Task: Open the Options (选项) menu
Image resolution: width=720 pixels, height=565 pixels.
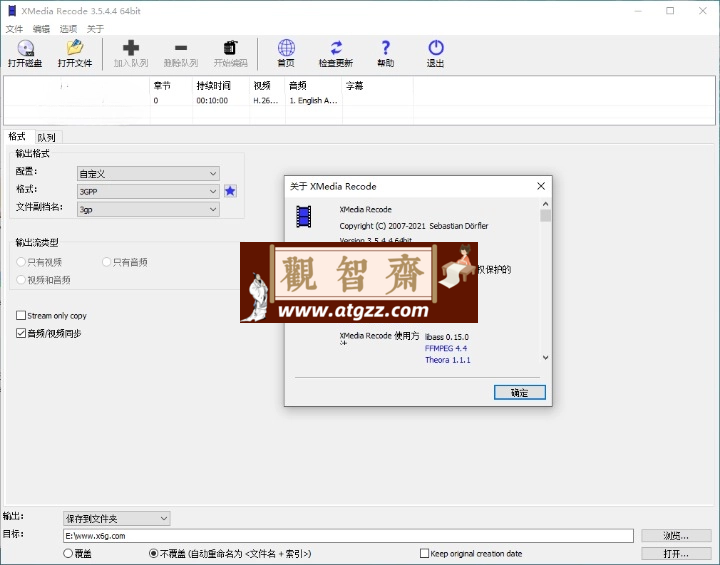Action: click(x=68, y=29)
